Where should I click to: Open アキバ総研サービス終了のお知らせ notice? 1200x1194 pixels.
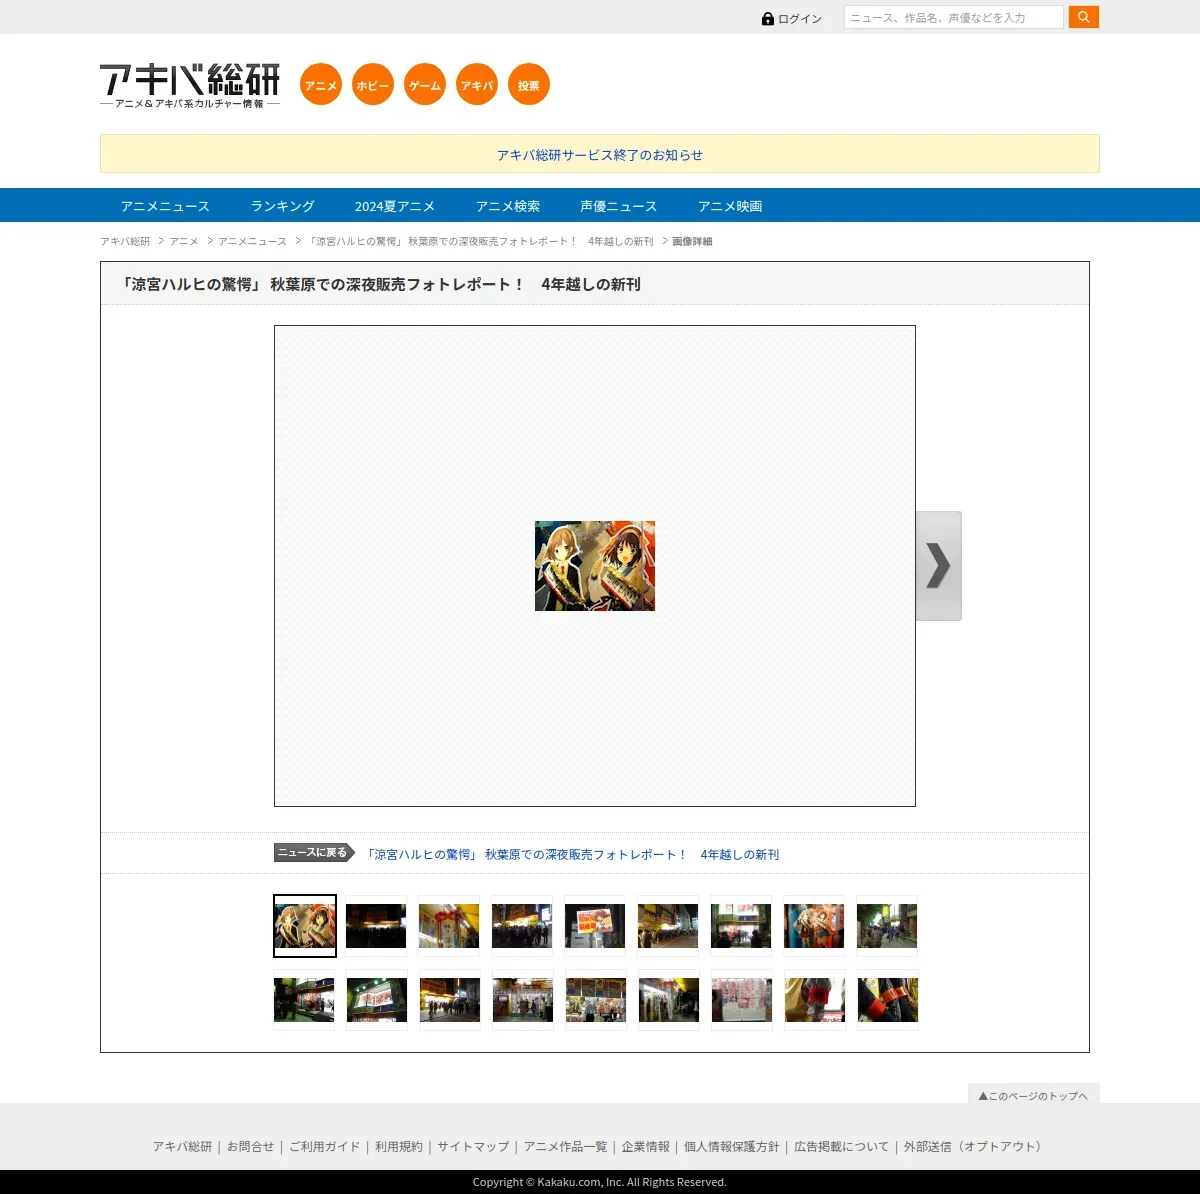[600, 155]
